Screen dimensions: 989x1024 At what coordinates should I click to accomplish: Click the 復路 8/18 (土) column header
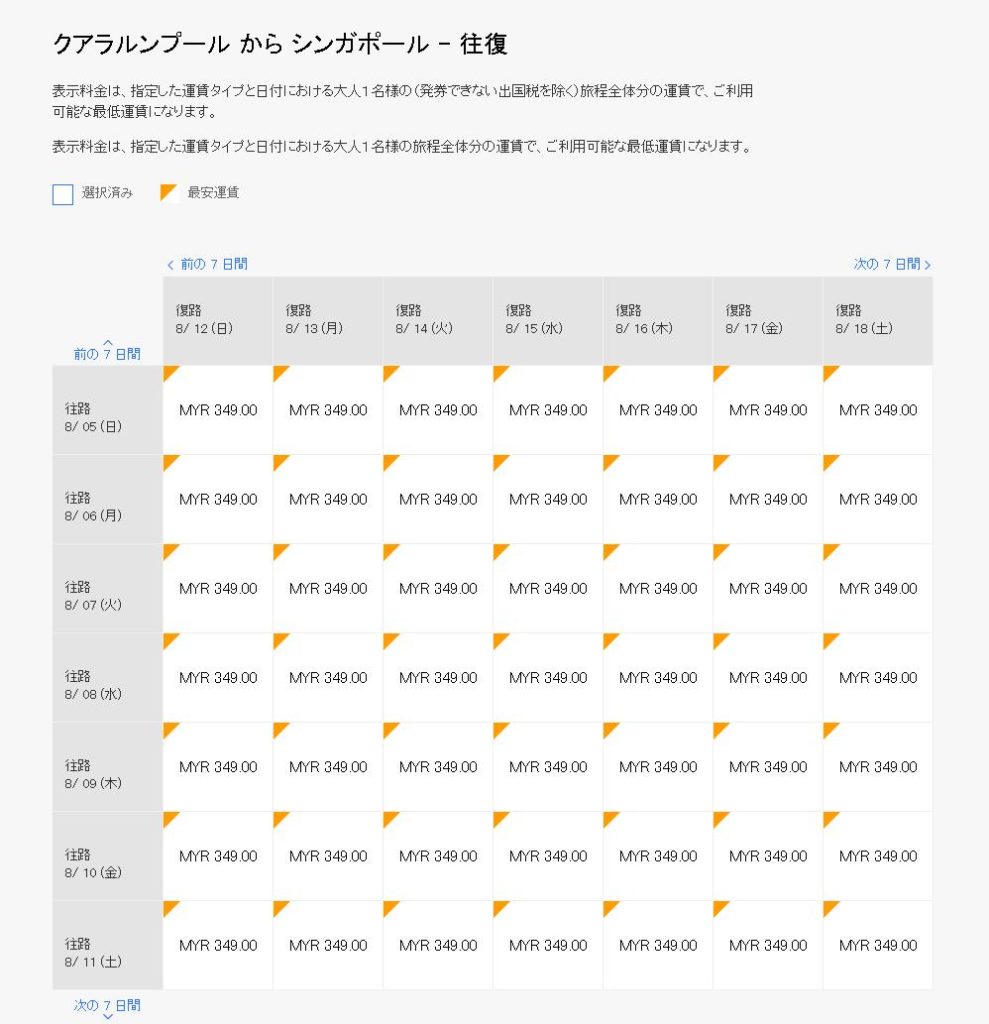tap(878, 321)
